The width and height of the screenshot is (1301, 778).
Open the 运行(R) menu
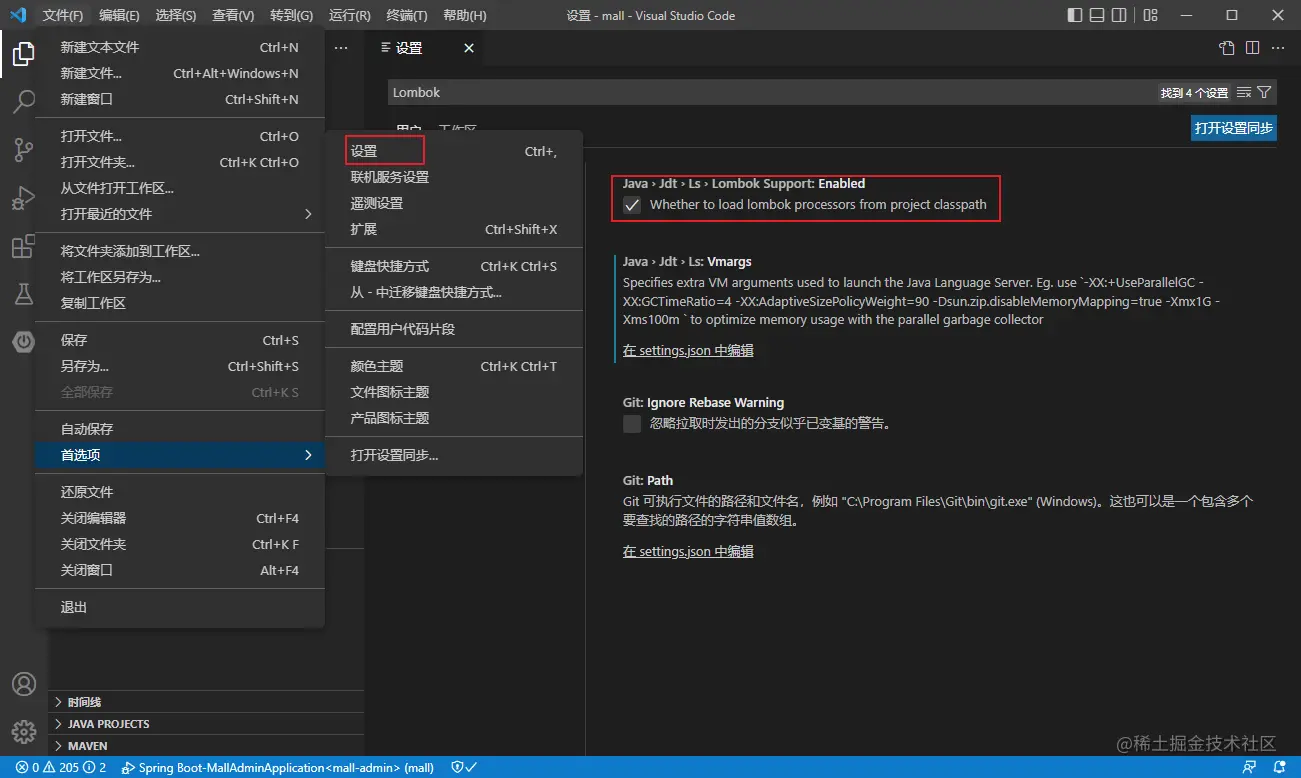(x=349, y=15)
